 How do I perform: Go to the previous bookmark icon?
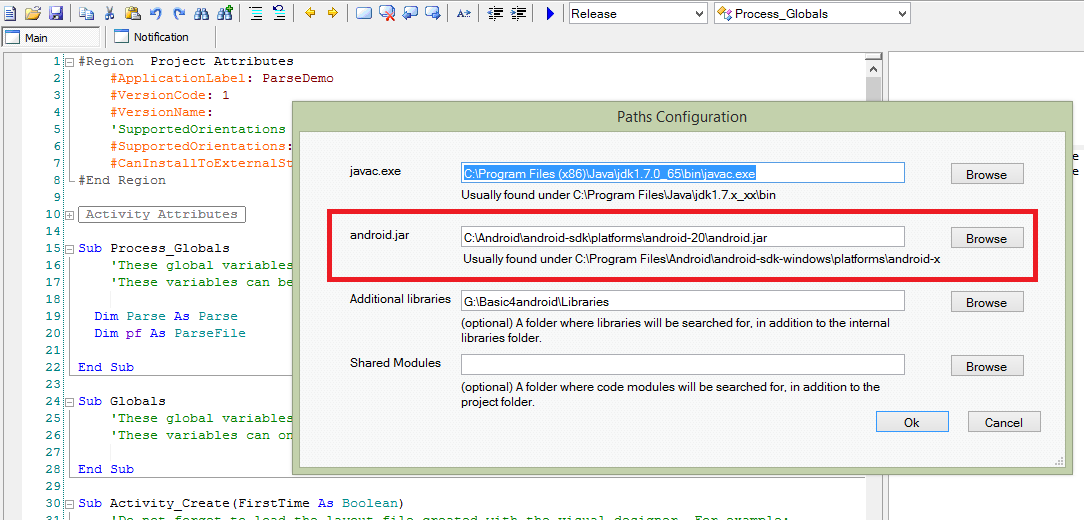410,13
